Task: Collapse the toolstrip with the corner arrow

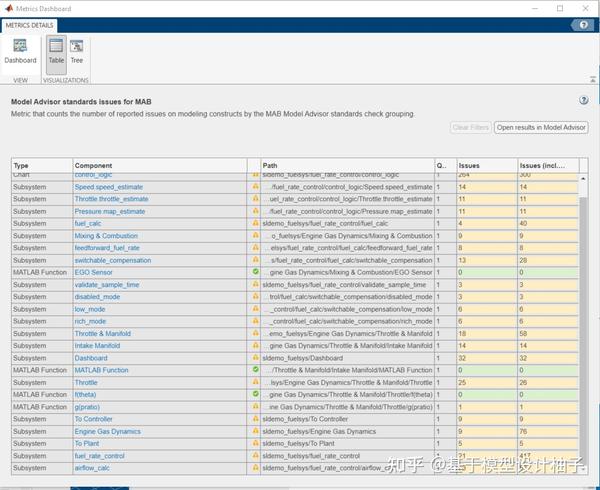Action: (593, 80)
